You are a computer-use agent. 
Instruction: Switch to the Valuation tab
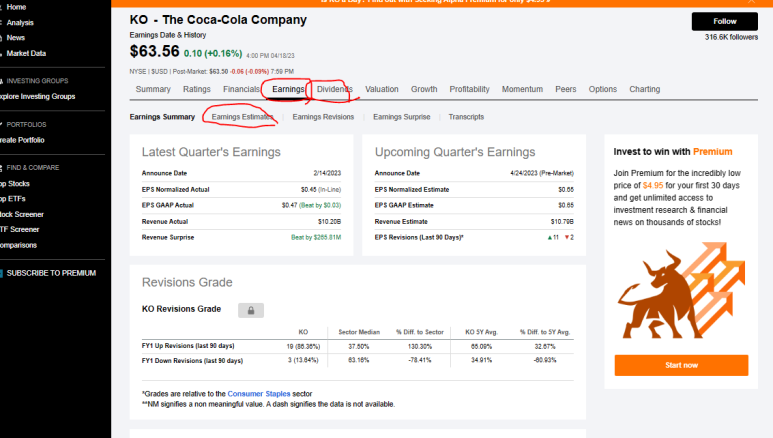(x=382, y=89)
